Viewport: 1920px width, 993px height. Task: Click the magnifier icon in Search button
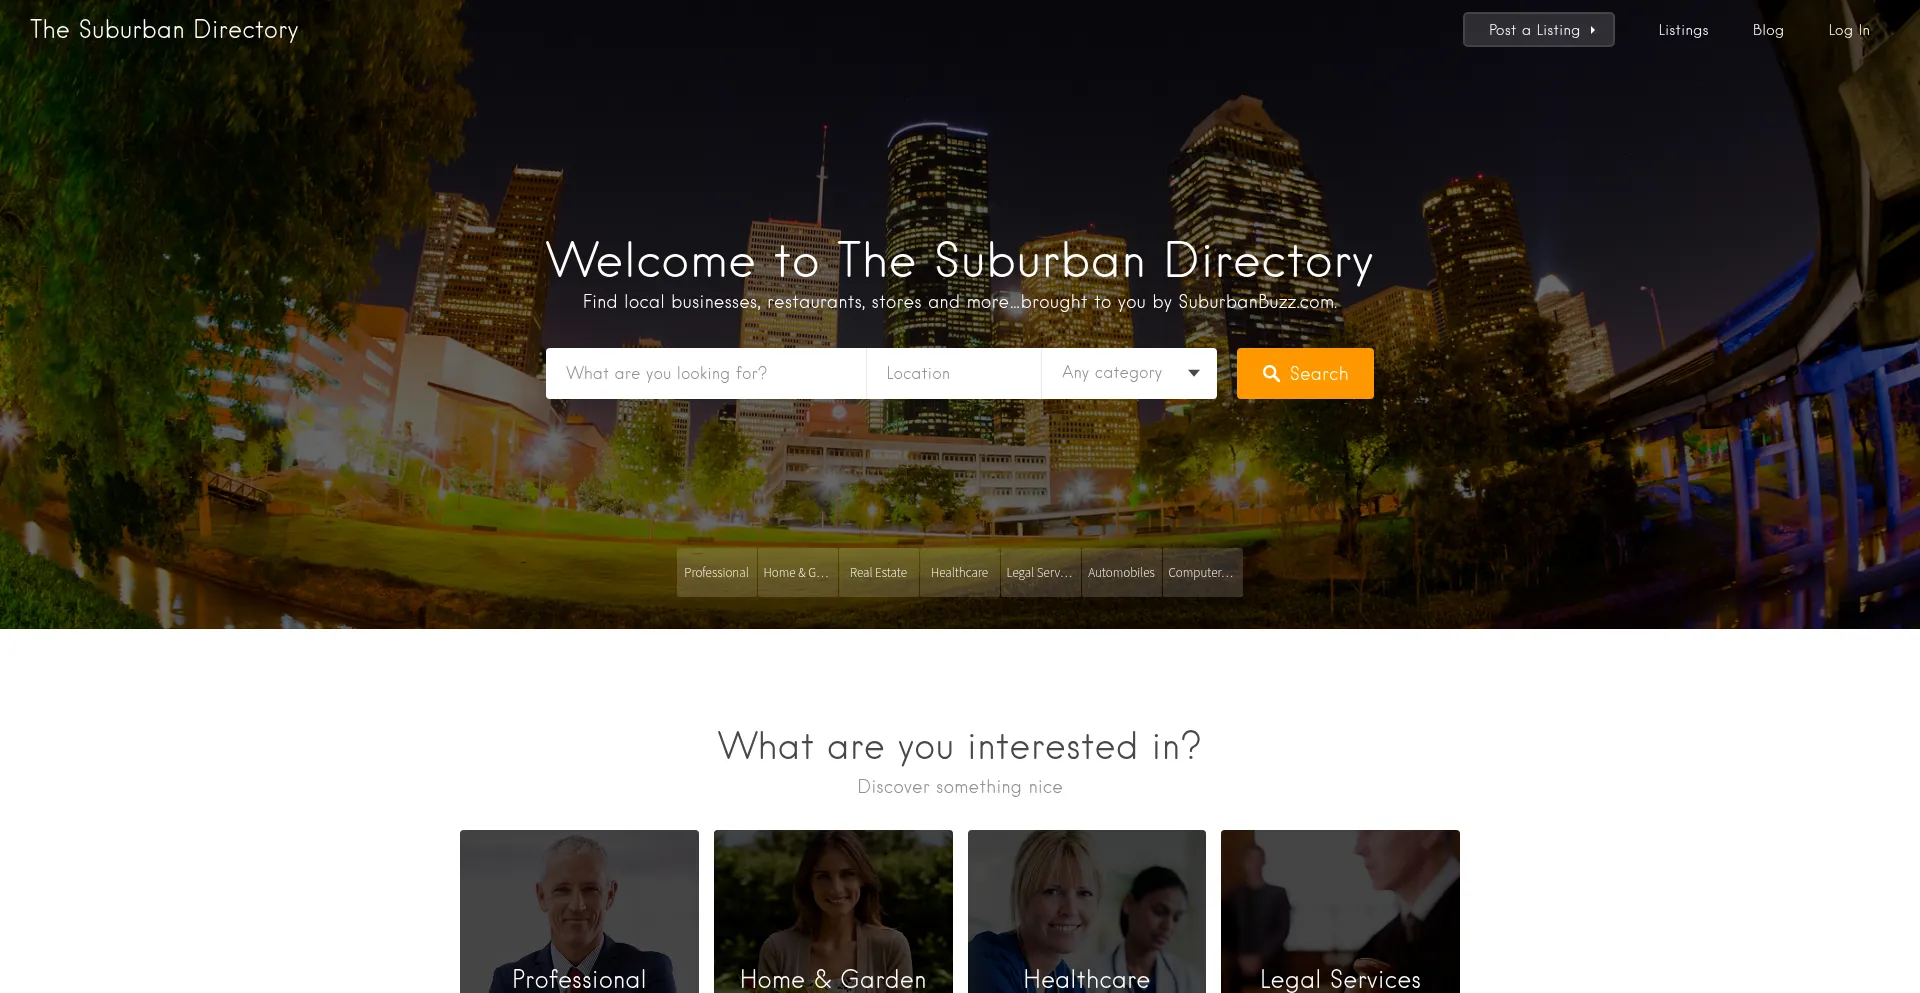point(1271,373)
